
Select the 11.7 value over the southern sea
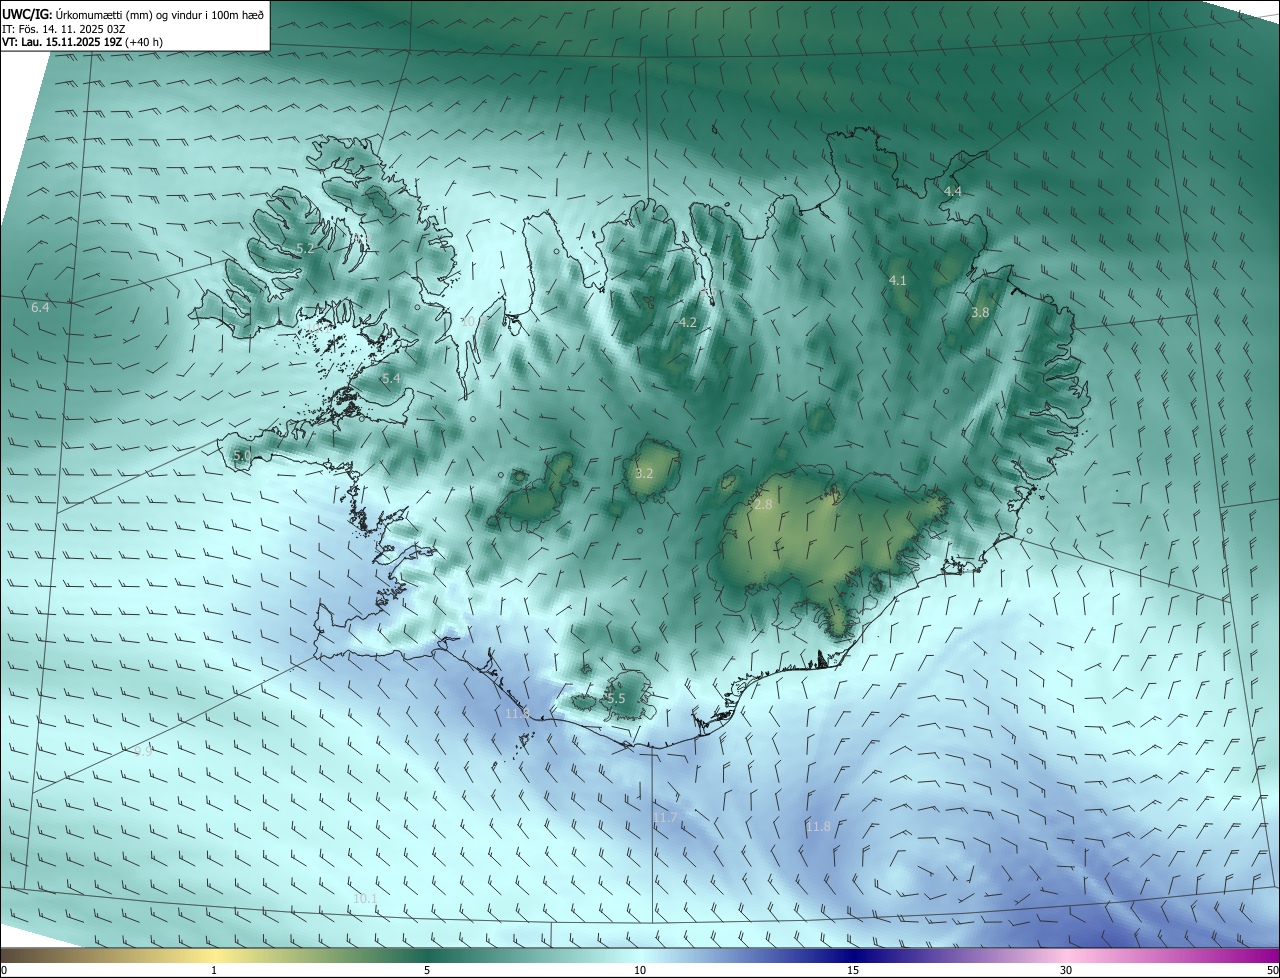665,818
